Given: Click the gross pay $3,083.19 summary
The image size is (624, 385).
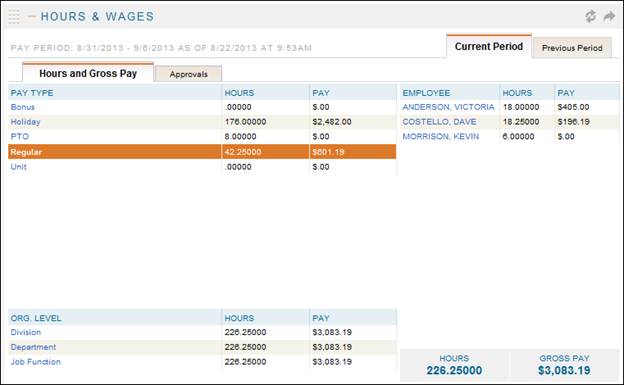Looking at the screenshot, I should coord(564,370).
